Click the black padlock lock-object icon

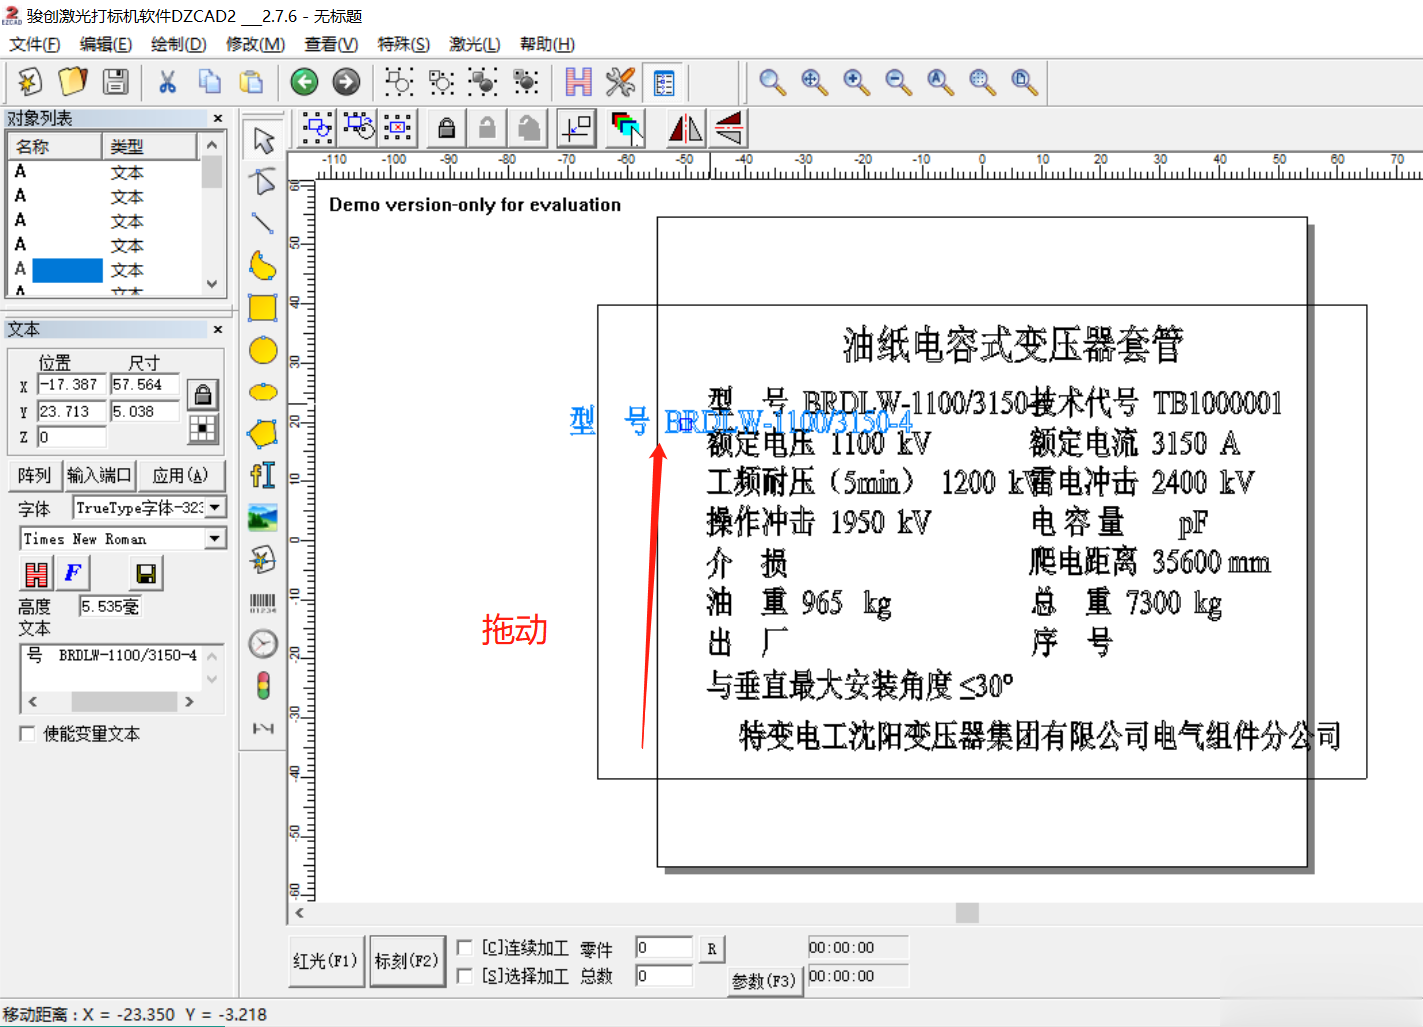tap(447, 128)
